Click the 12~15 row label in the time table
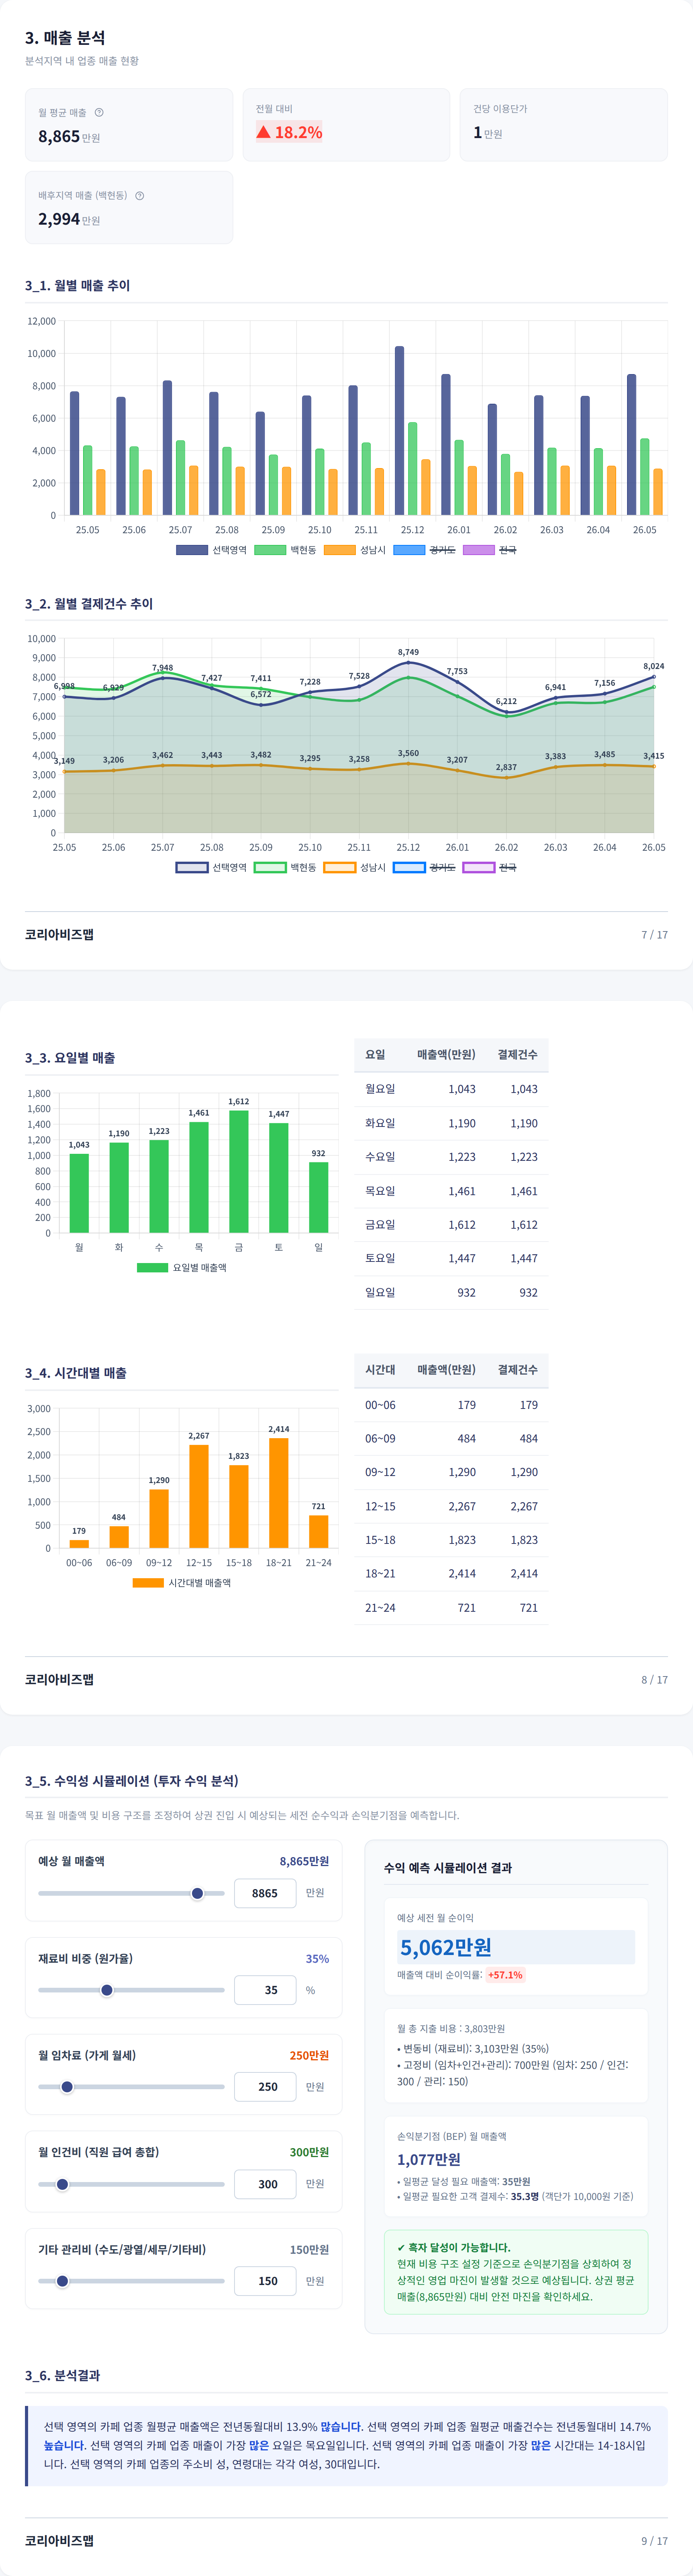 coord(380,1506)
